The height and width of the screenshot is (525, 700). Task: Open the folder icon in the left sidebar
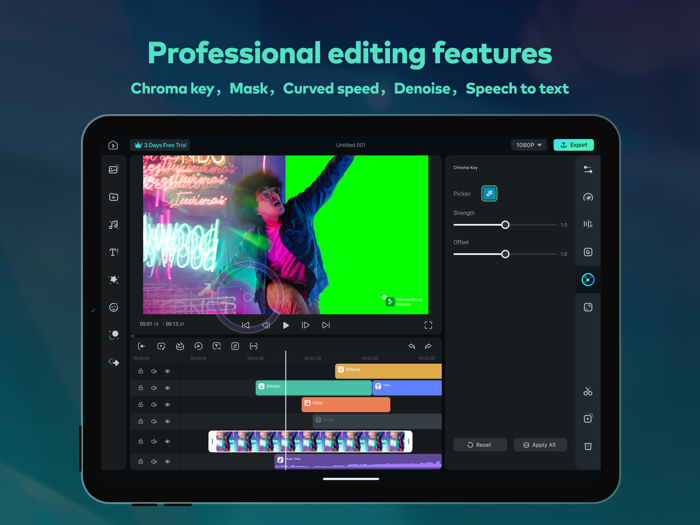(113, 197)
